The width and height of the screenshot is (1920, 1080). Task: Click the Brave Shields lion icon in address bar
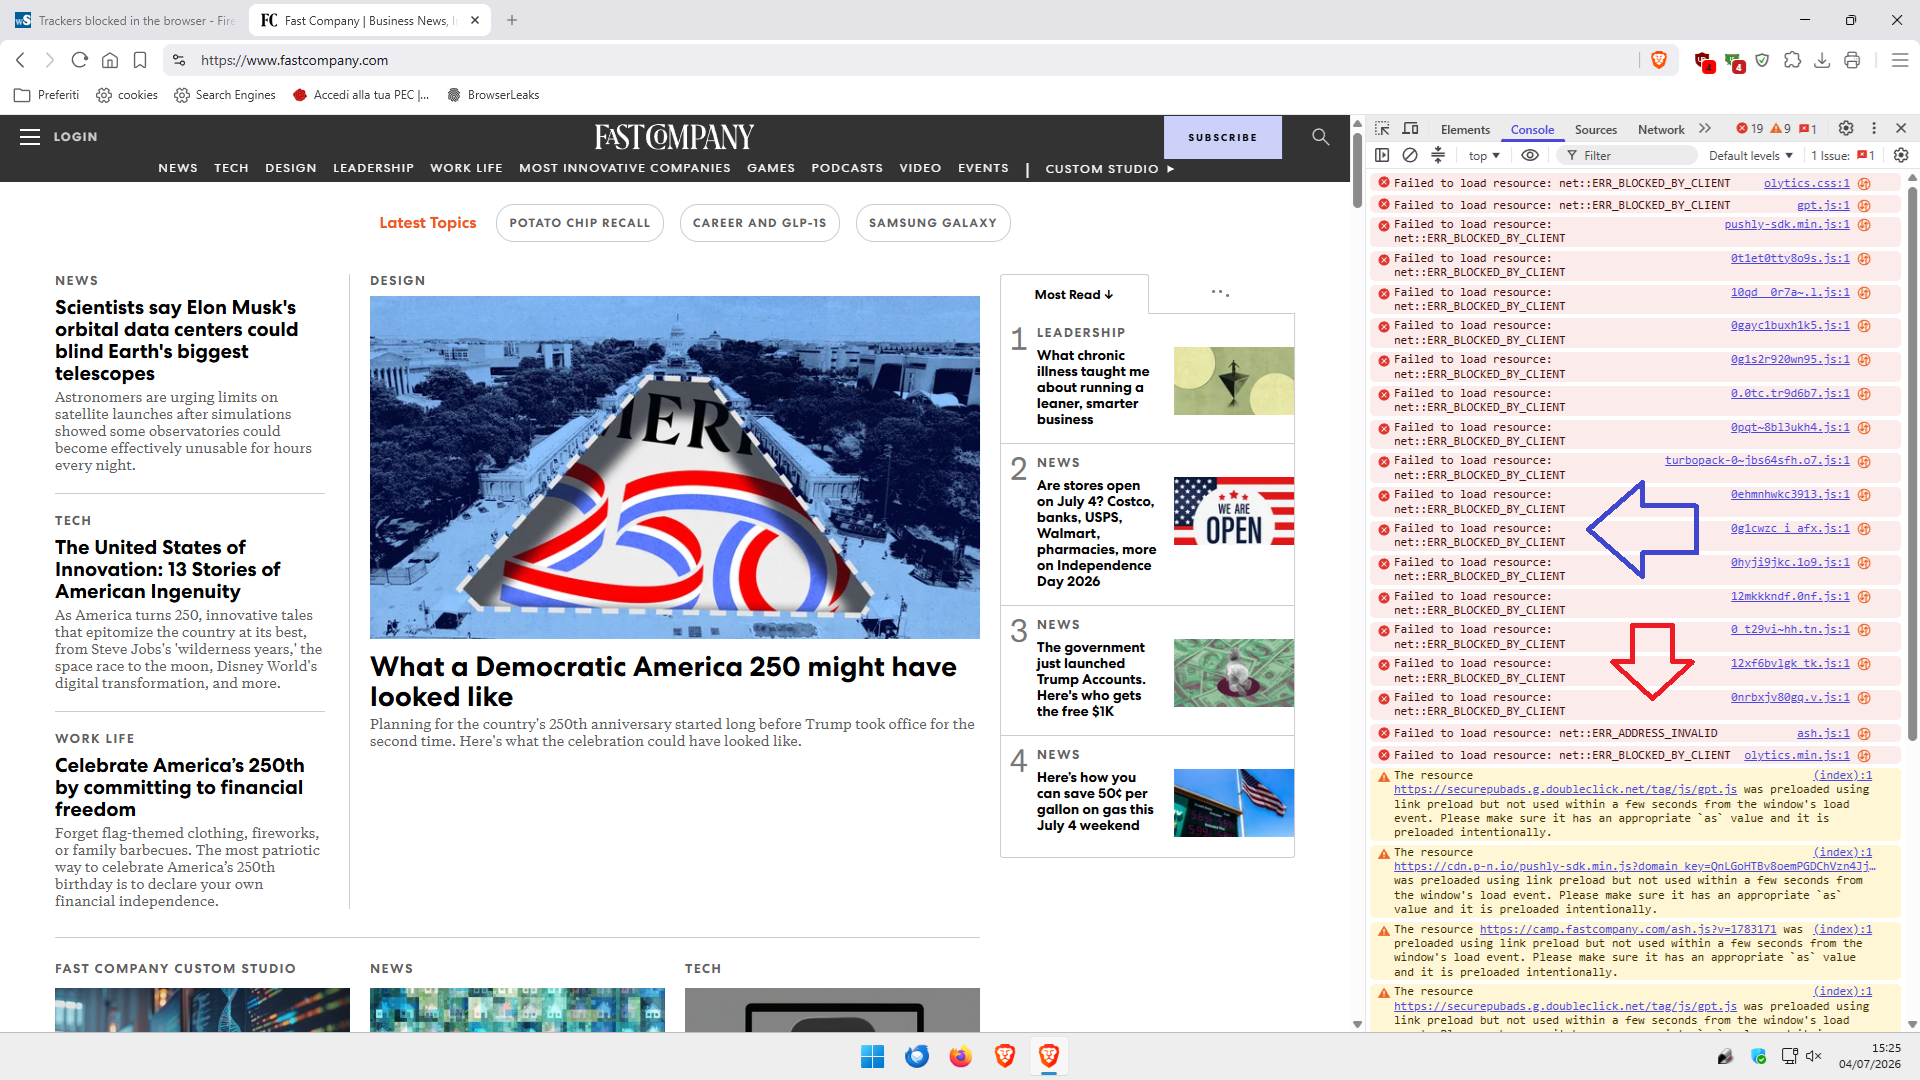[1659, 60]
